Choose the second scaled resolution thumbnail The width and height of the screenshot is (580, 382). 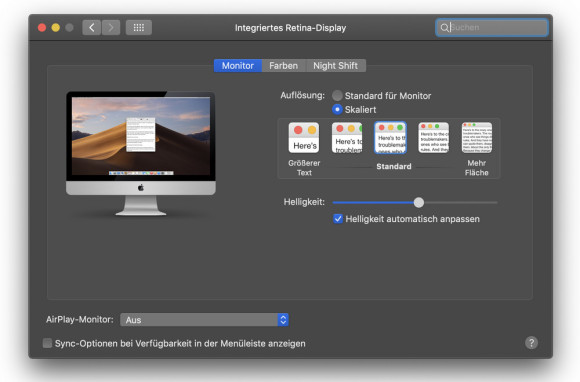347,138
